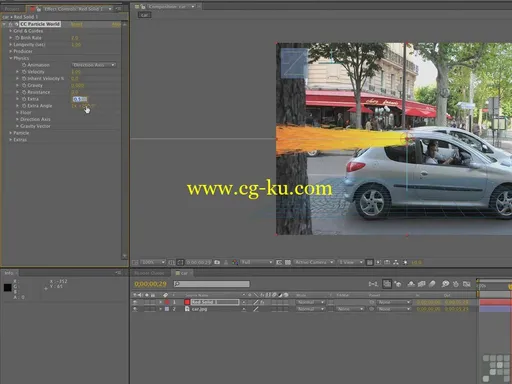Switch to the Project tab

(x=12, y=9)
